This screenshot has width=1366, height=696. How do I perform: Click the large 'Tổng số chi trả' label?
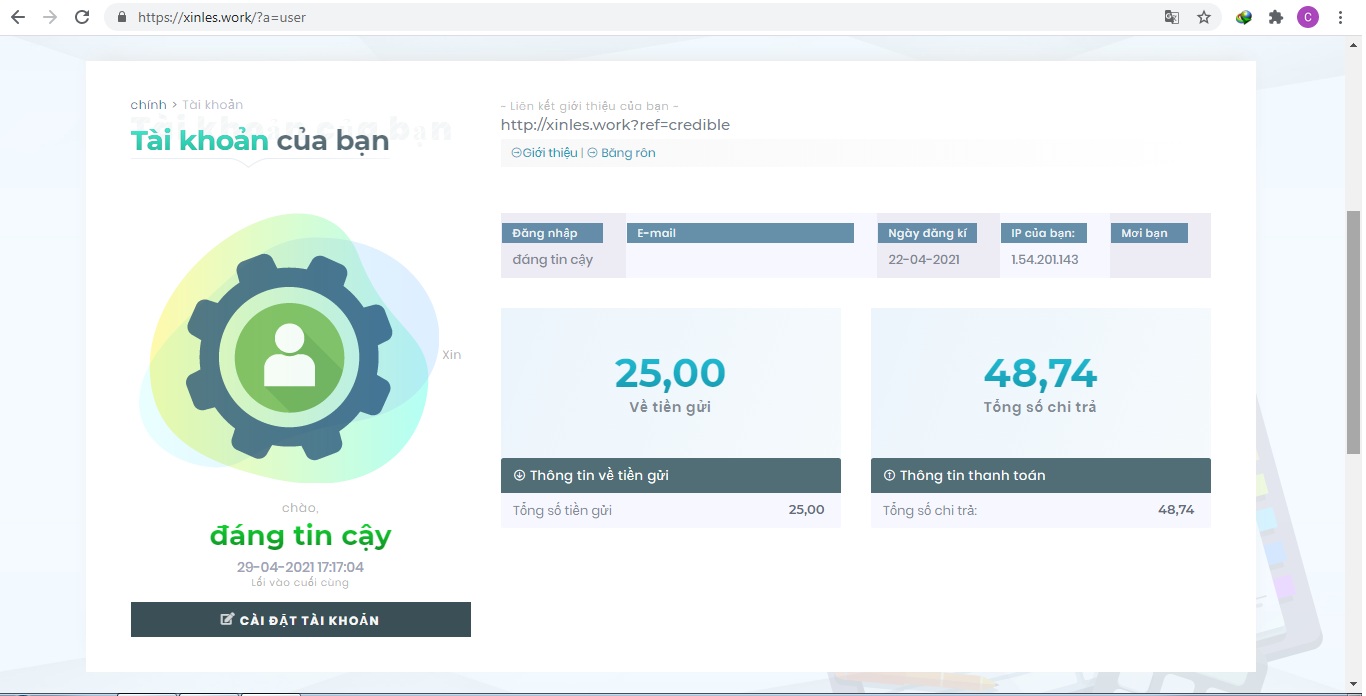pyautogui.click(x=1040, y=407)
